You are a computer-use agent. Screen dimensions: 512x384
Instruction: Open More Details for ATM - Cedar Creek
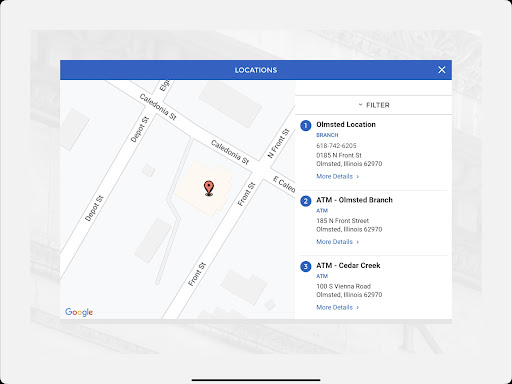coord(338,307)
